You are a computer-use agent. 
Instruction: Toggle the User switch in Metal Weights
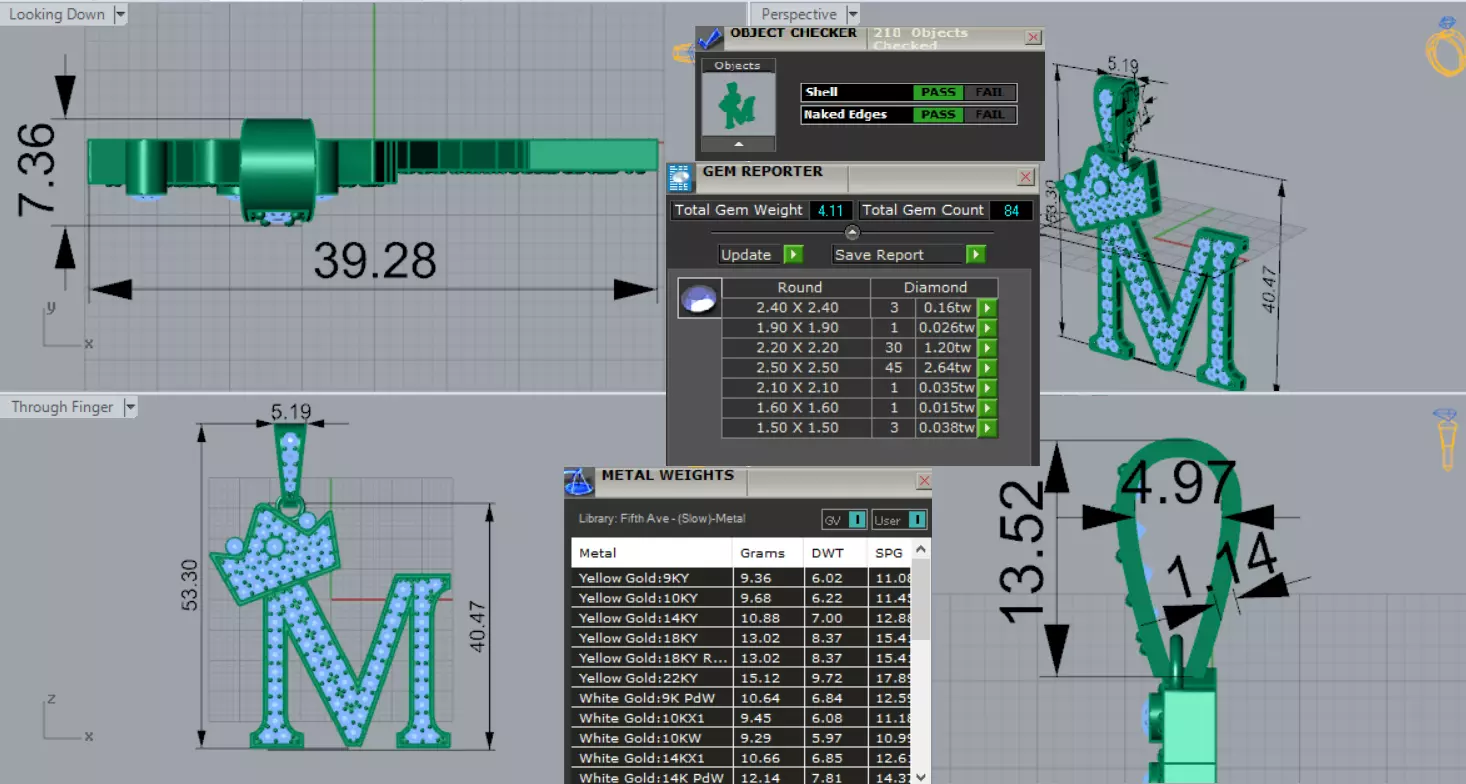(917, 520)
